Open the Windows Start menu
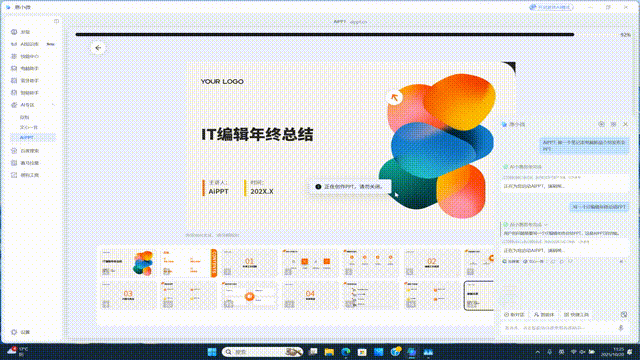640x360 pixels. (212, 351)
